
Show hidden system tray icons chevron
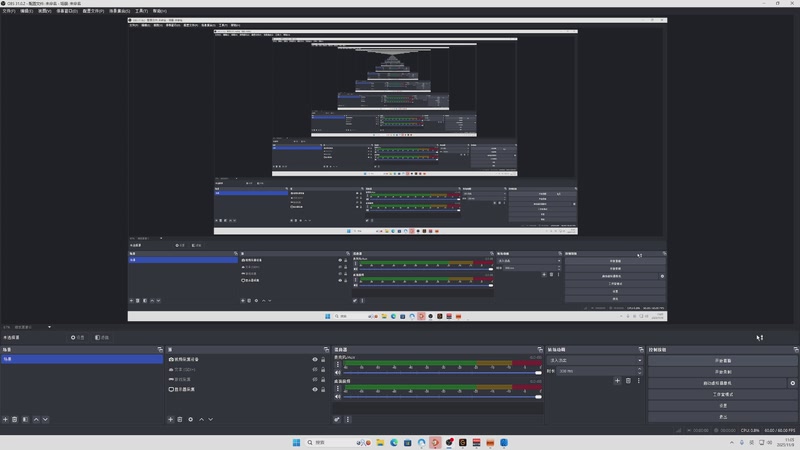pyautogui.click(x=732, y=442)
